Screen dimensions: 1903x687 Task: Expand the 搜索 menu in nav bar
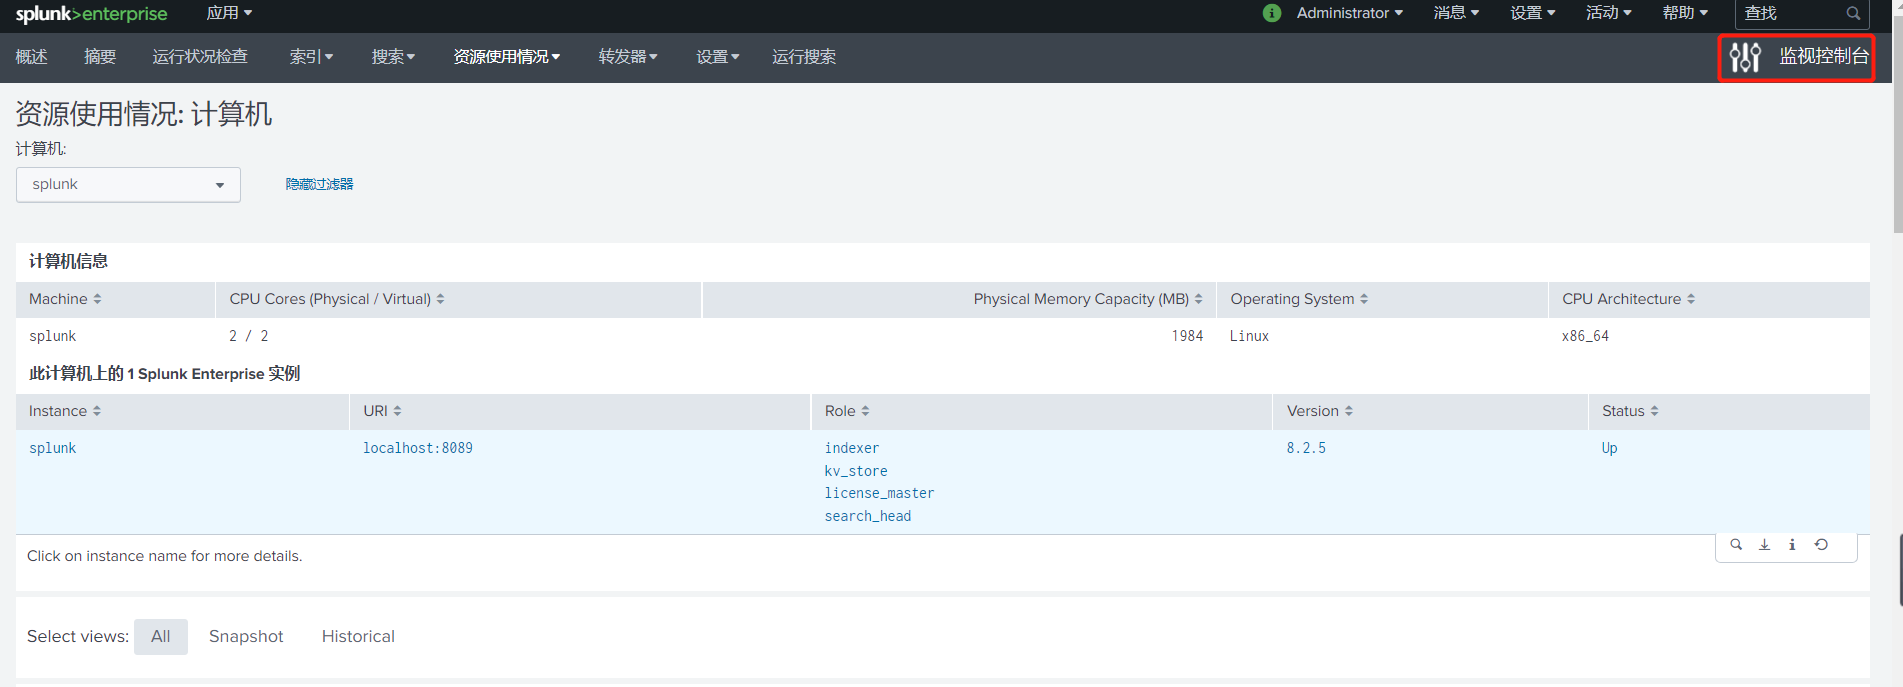pyautogui.click(x=393, y=57)
